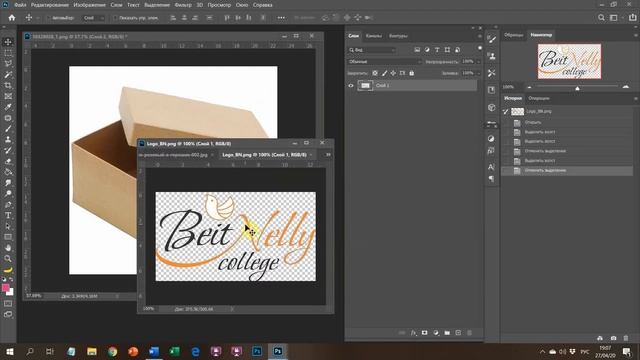Select the Lasso tool
This screenshot has height=360, width=640.
(x=8, y=64)
